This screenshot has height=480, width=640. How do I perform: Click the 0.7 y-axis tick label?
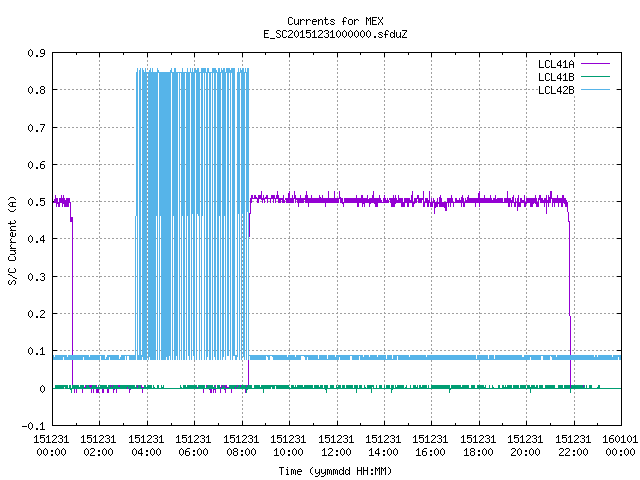(x=36, y=128)
